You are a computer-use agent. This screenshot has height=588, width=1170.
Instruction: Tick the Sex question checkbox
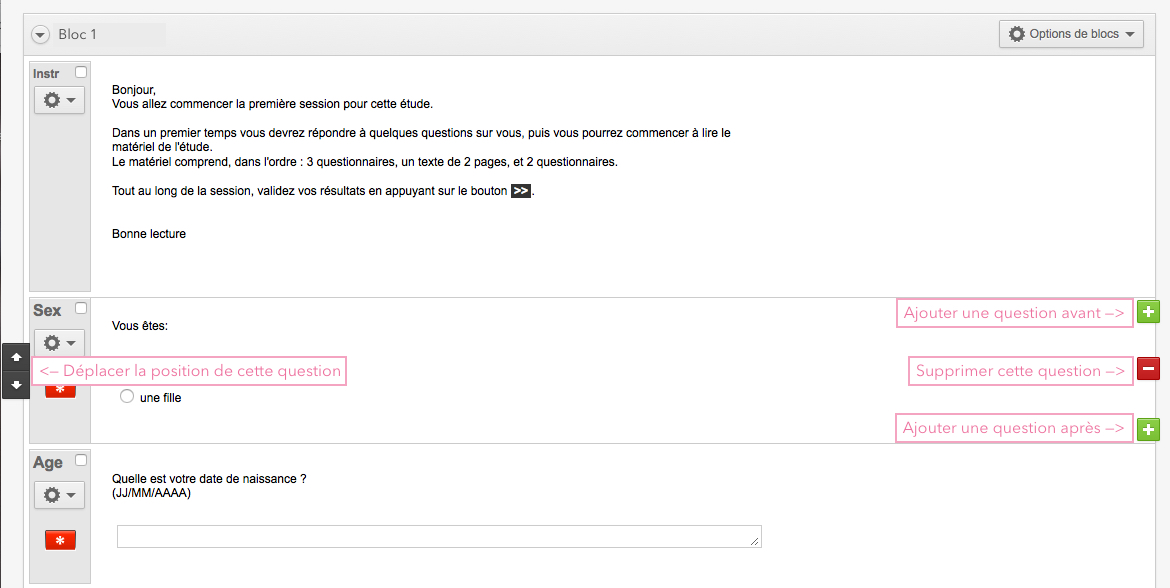(x=81, y=308)
